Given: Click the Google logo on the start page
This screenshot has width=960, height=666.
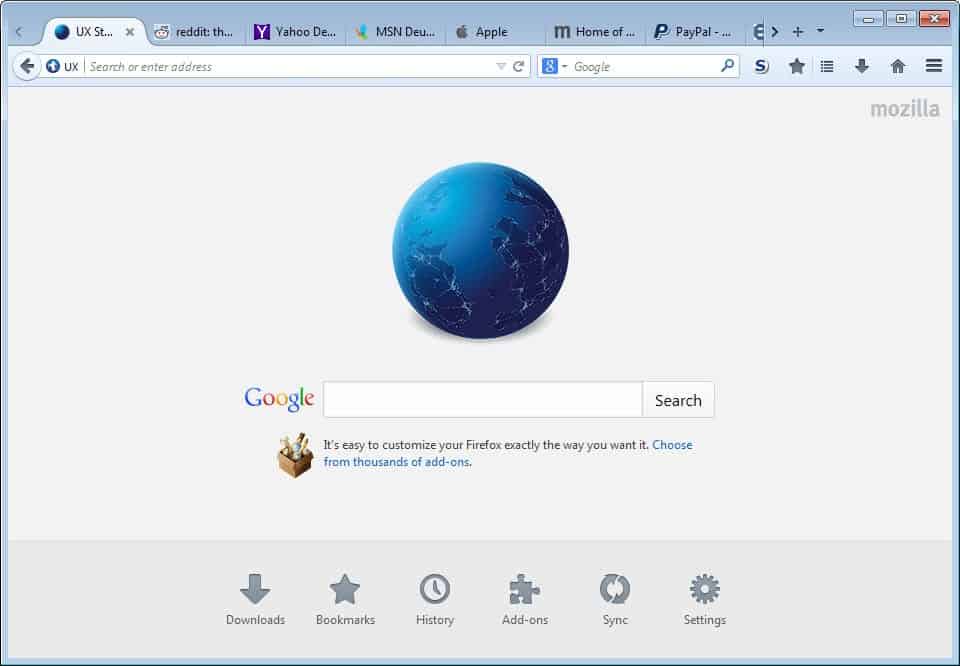Looking at the screenshot, I should click(279, 399).
